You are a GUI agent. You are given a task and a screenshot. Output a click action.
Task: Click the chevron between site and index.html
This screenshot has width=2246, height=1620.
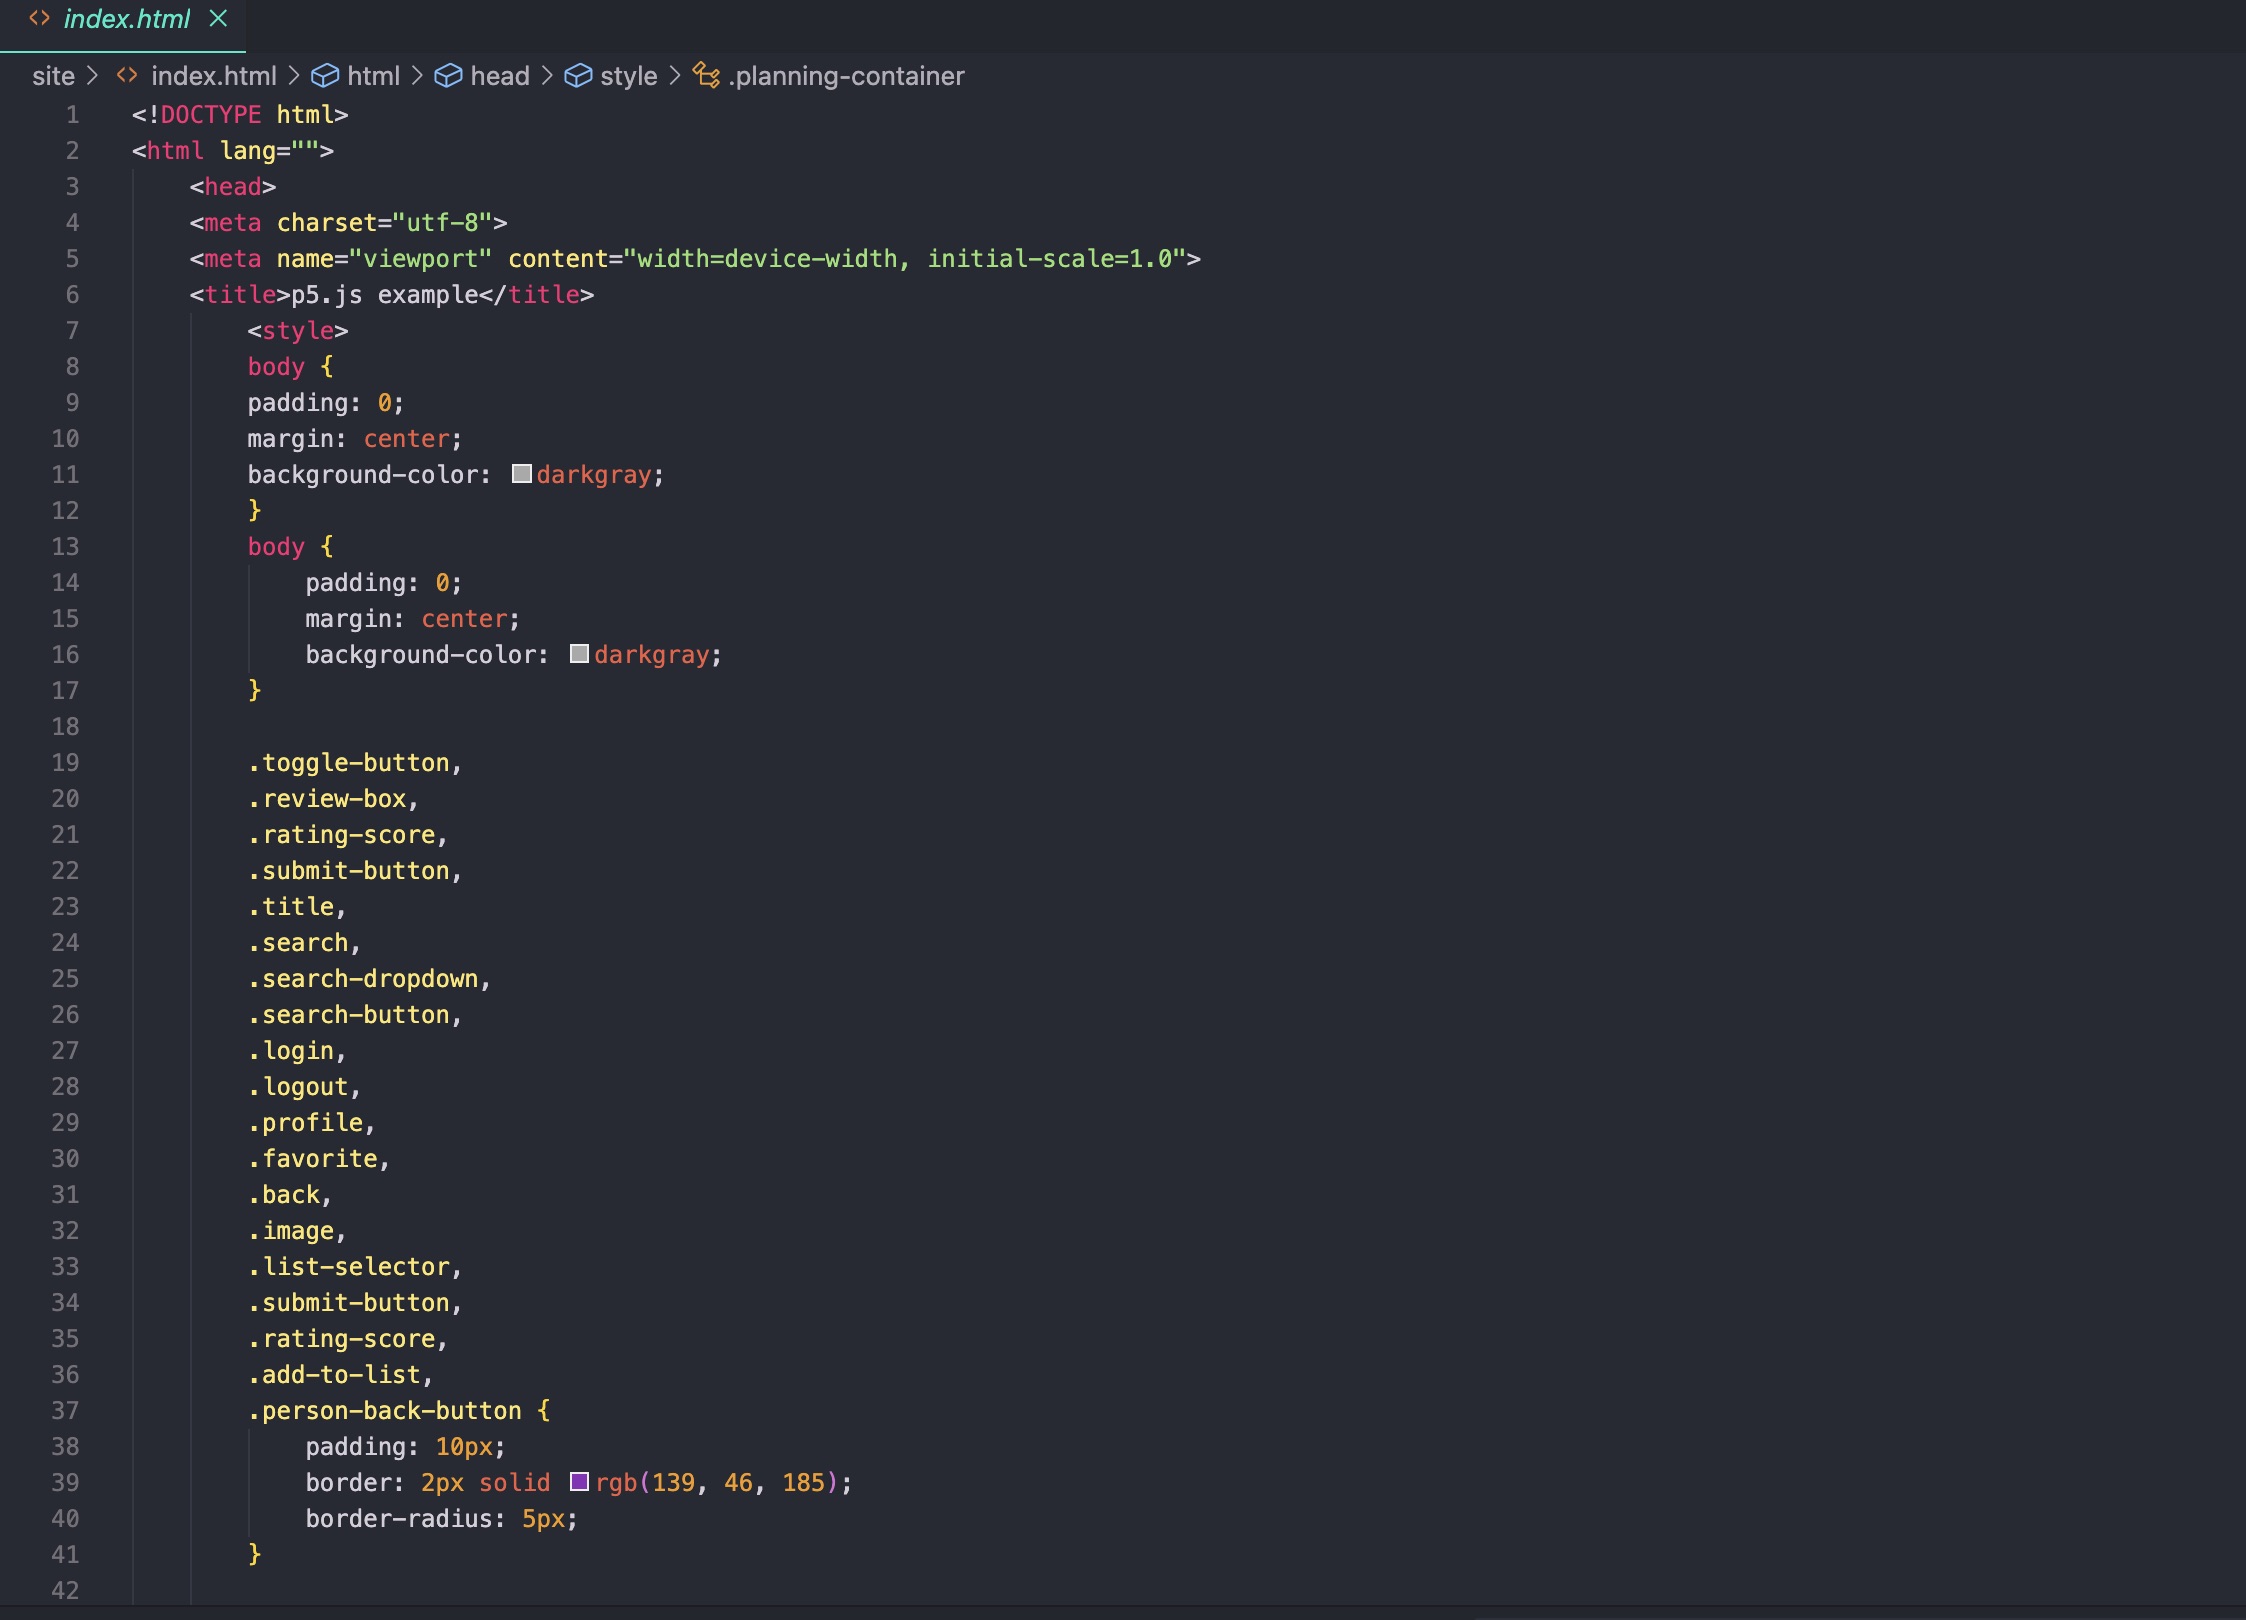pos(92,75)
